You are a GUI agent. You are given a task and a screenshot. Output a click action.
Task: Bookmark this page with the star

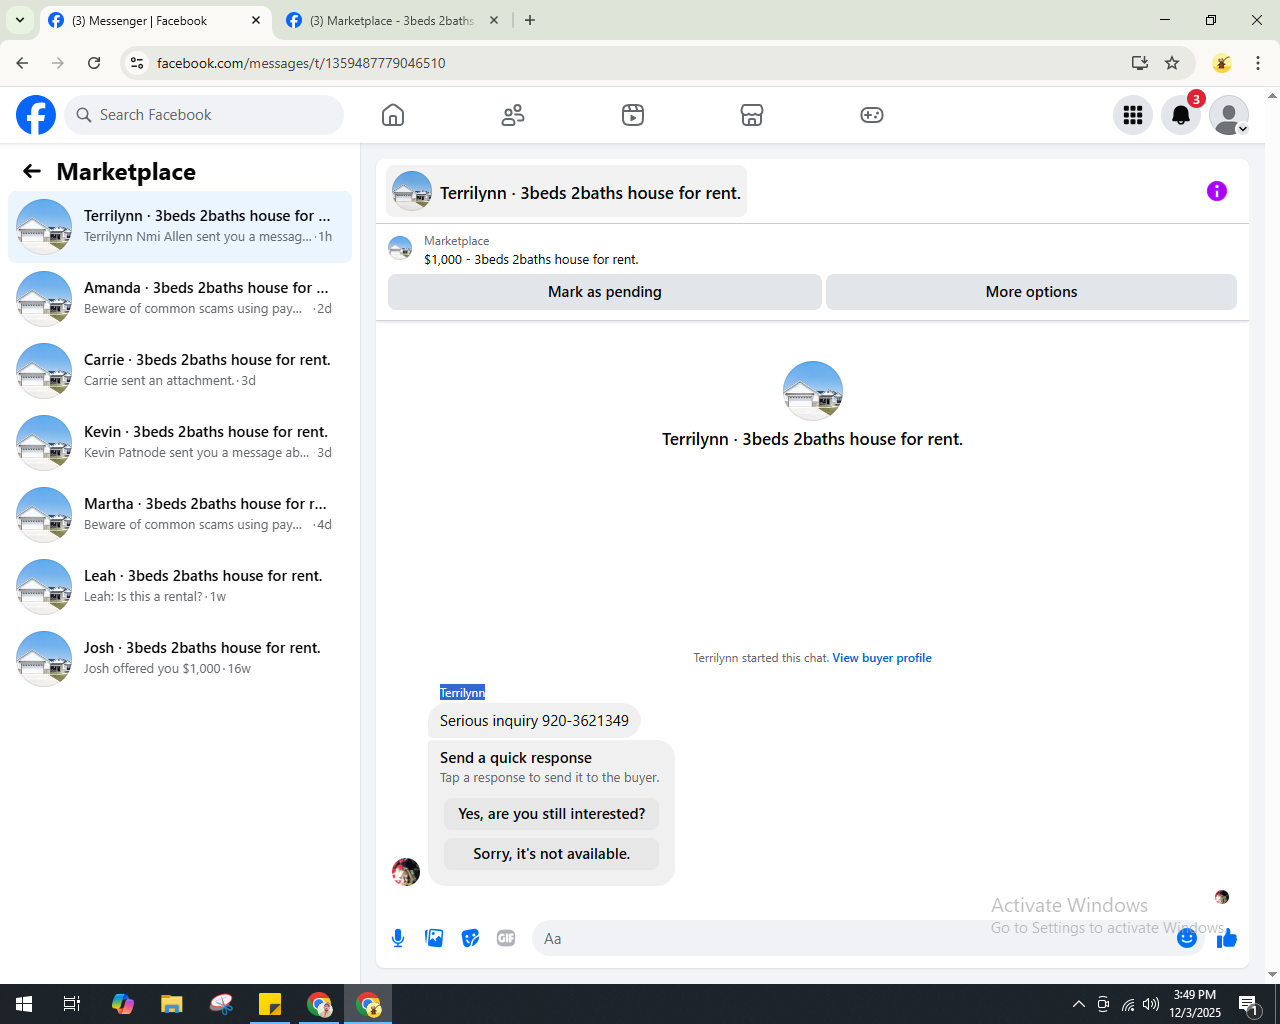tap(1172, 63)
